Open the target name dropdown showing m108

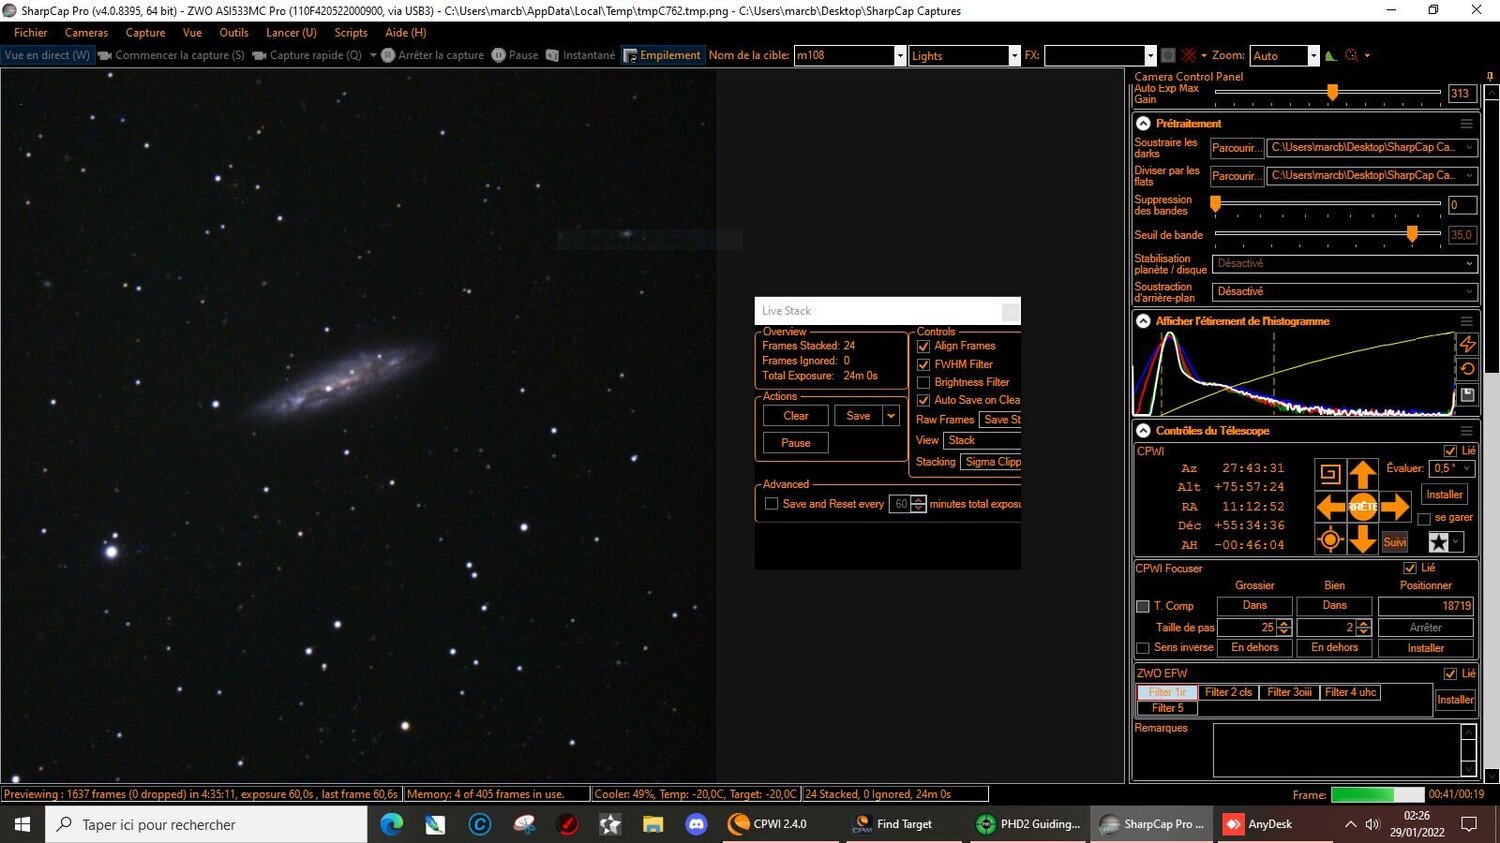[x=900, y=56]
